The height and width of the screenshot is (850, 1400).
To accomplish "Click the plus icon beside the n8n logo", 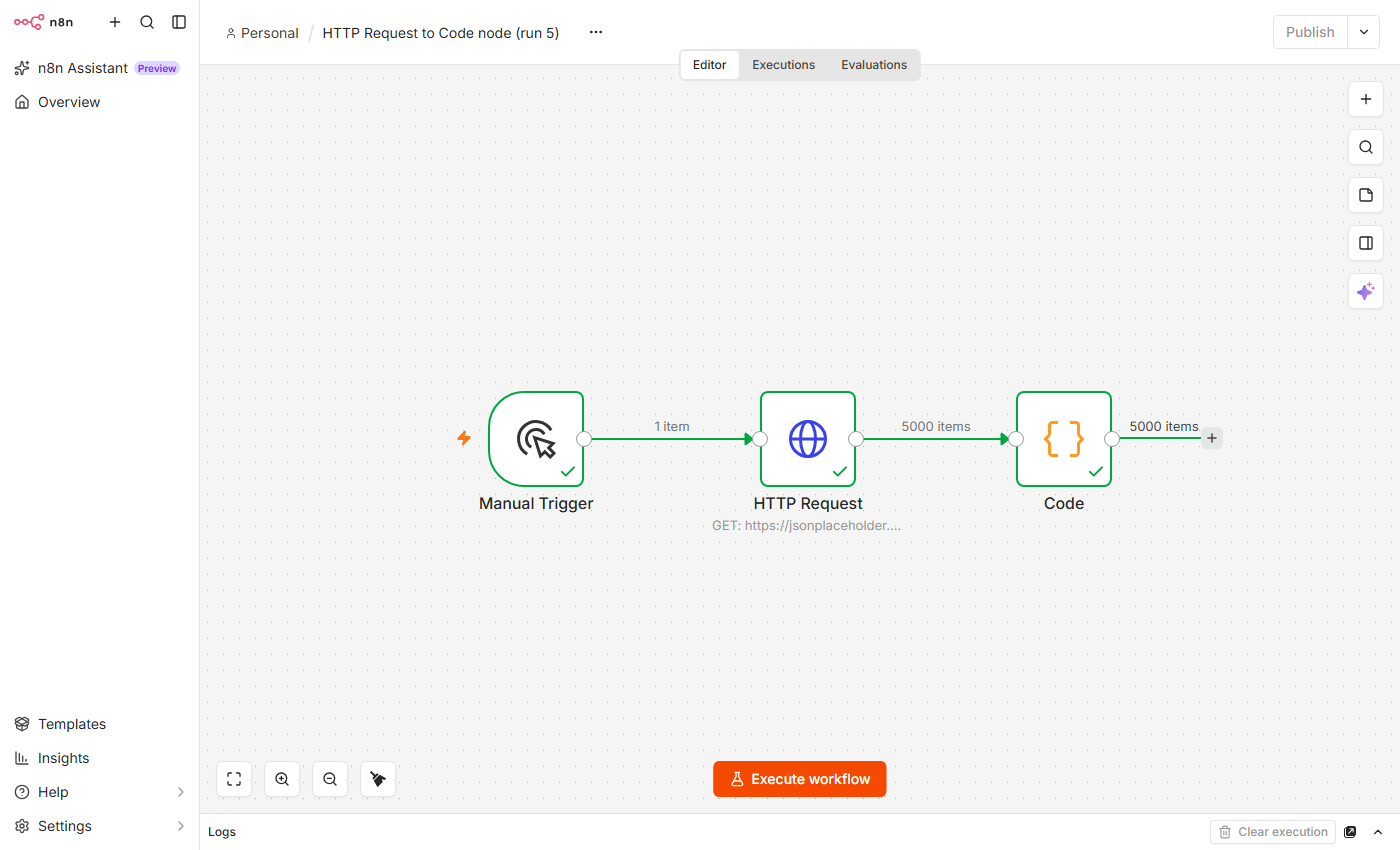I will [115, 22].
